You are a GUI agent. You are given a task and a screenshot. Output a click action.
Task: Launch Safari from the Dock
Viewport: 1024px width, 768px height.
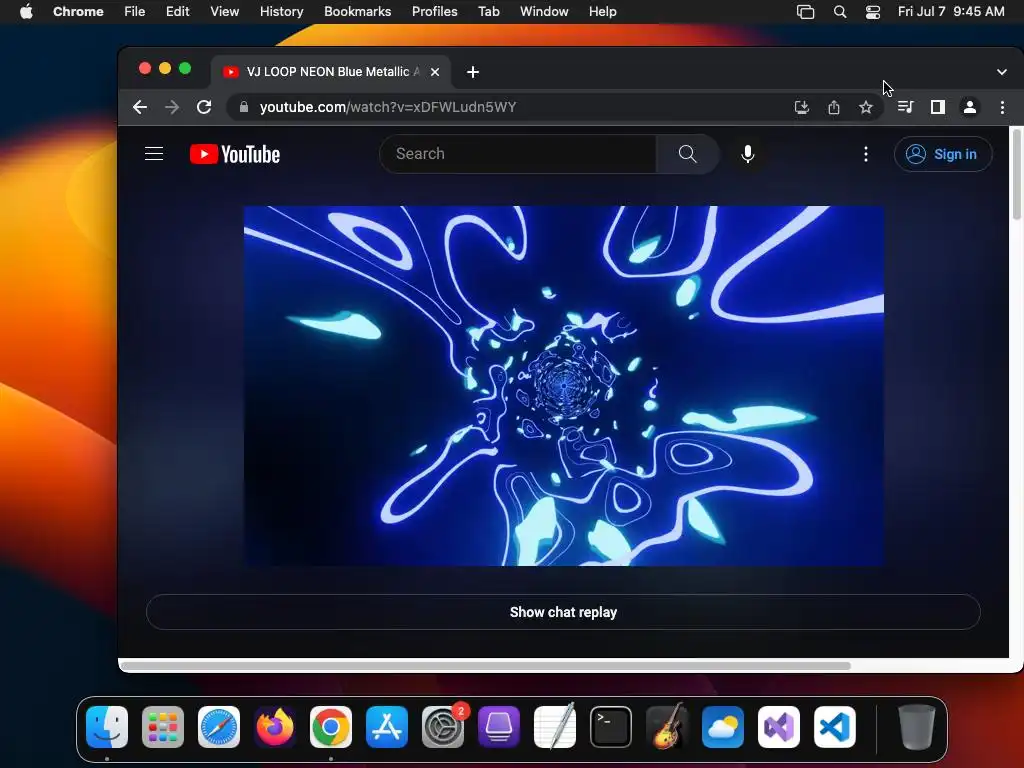click(x=219, y=727)
